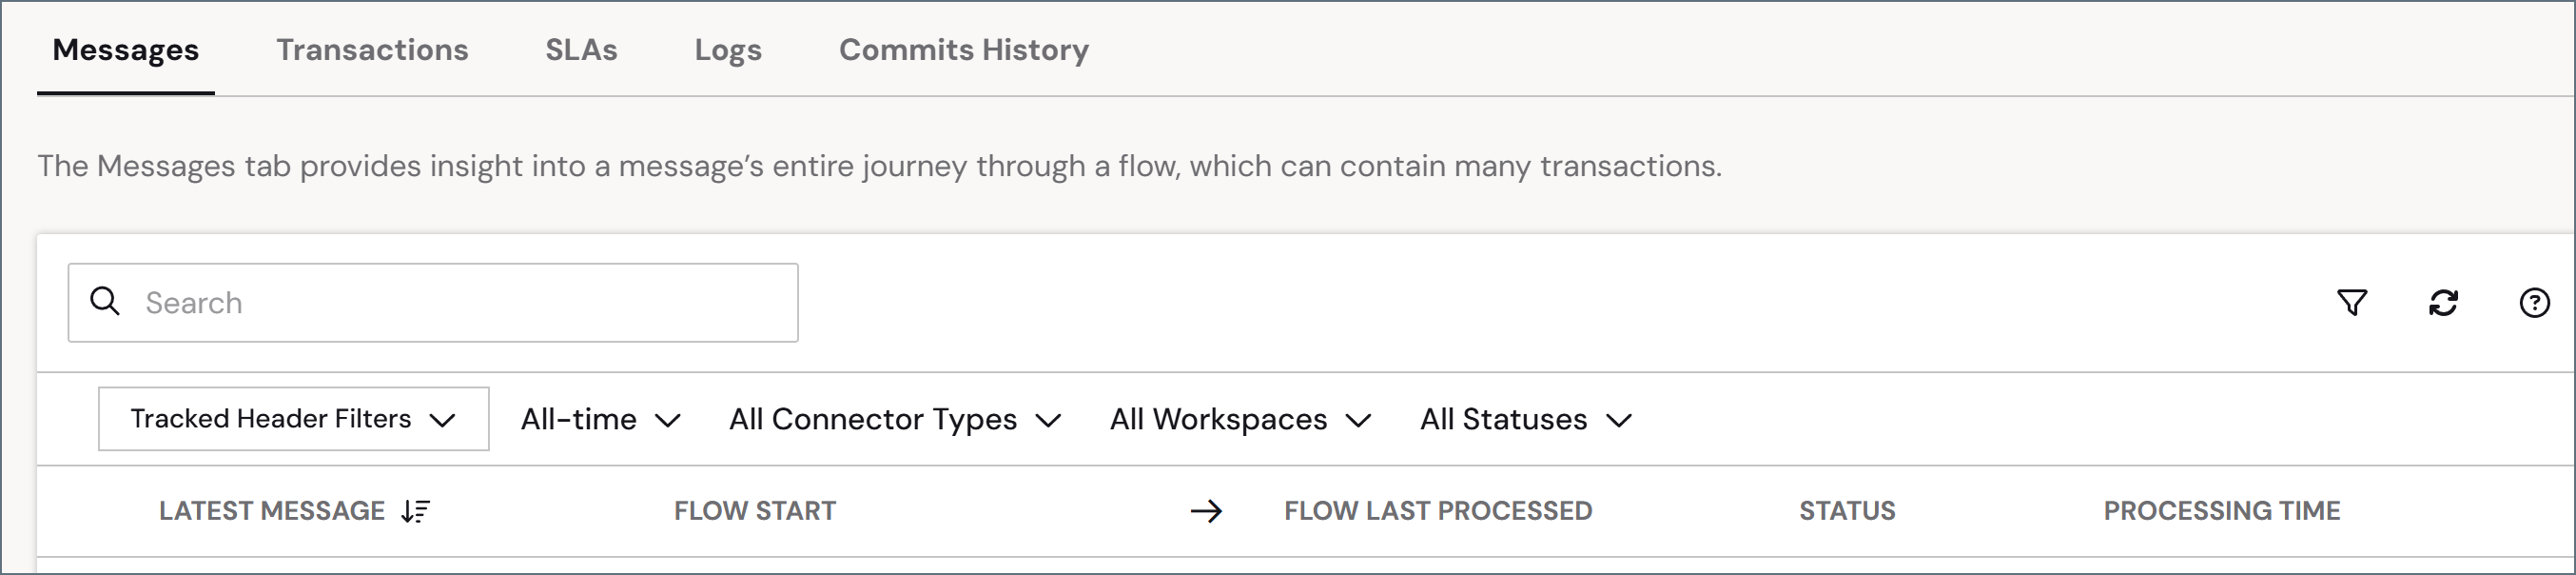Open the Logs tab
This screenshot has height=575, width=2576.
pyautogui.click(x=728, y=50)
